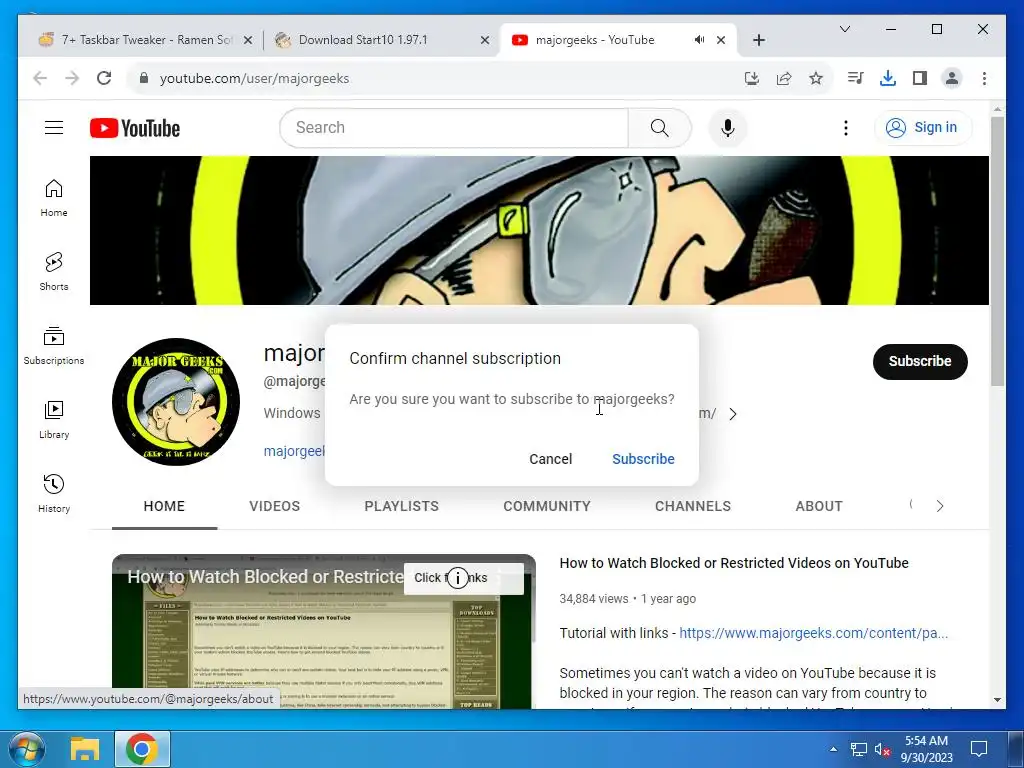Close the Download Start10 tab

tap(485, 40)
